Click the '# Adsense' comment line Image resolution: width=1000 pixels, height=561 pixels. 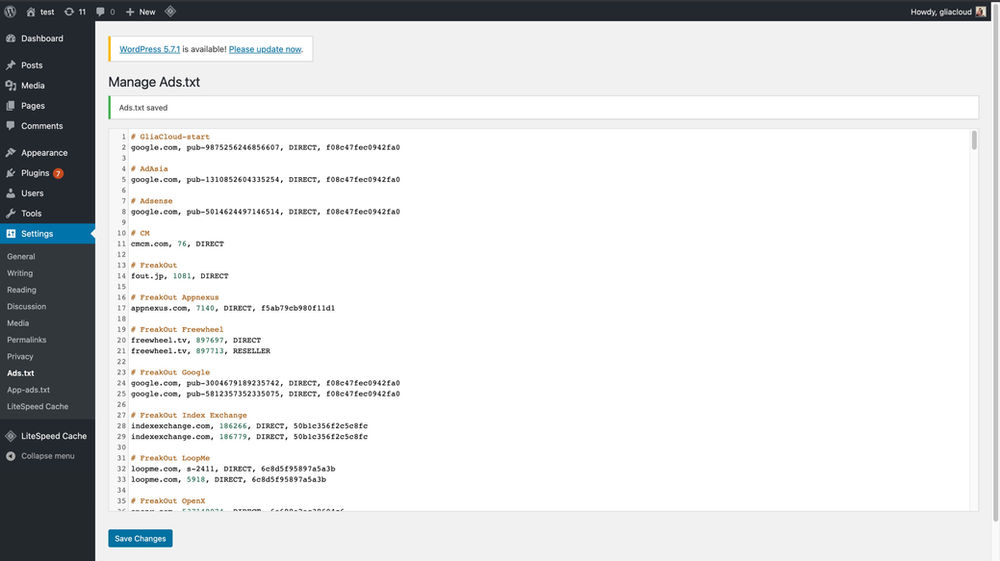point(152,201)
